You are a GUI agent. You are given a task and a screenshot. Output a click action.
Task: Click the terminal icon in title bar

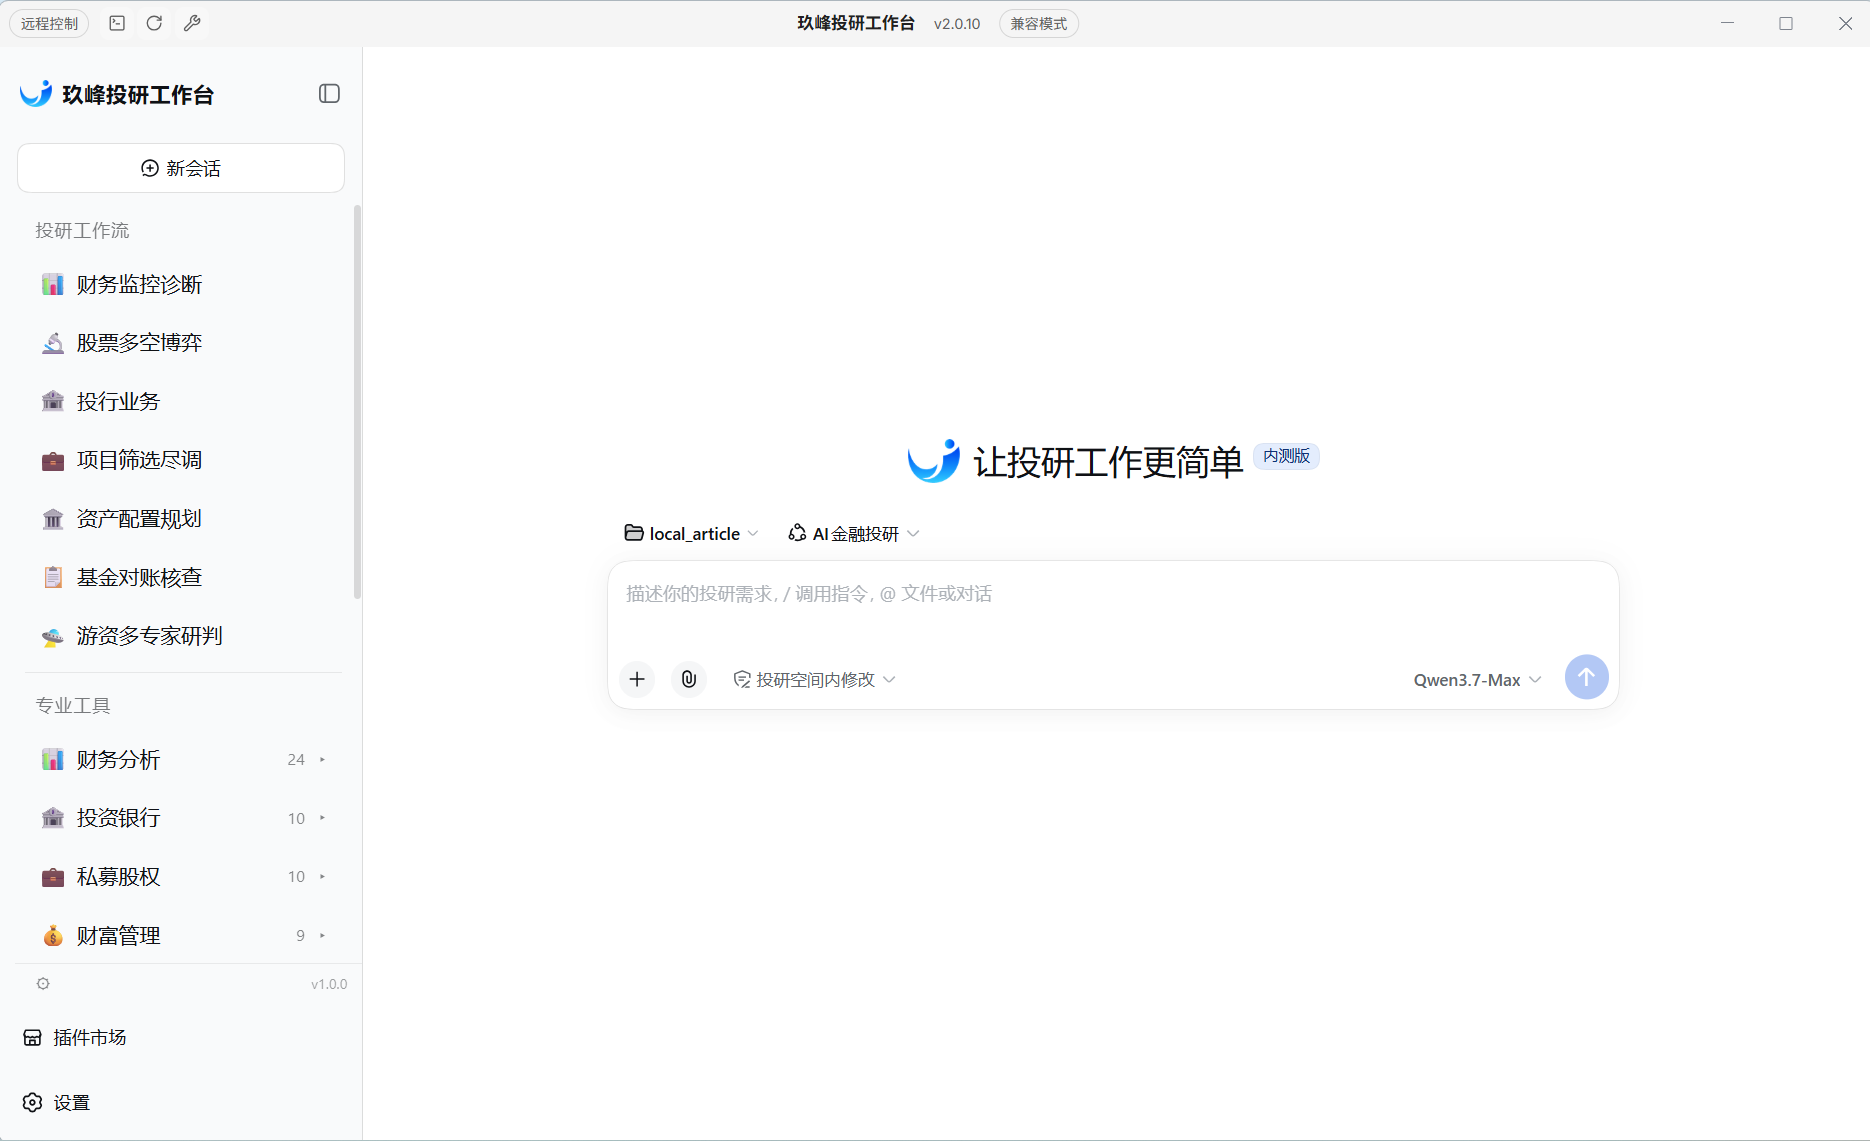pos(117,23)
